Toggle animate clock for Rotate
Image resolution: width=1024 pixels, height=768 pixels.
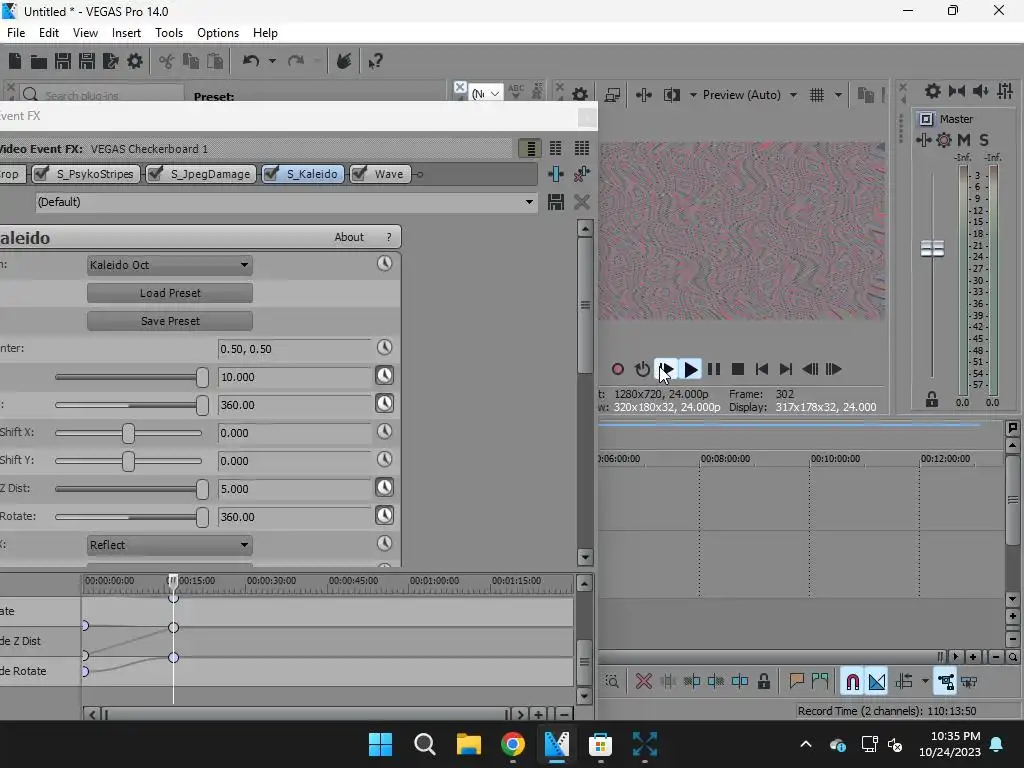click(385, 515)
